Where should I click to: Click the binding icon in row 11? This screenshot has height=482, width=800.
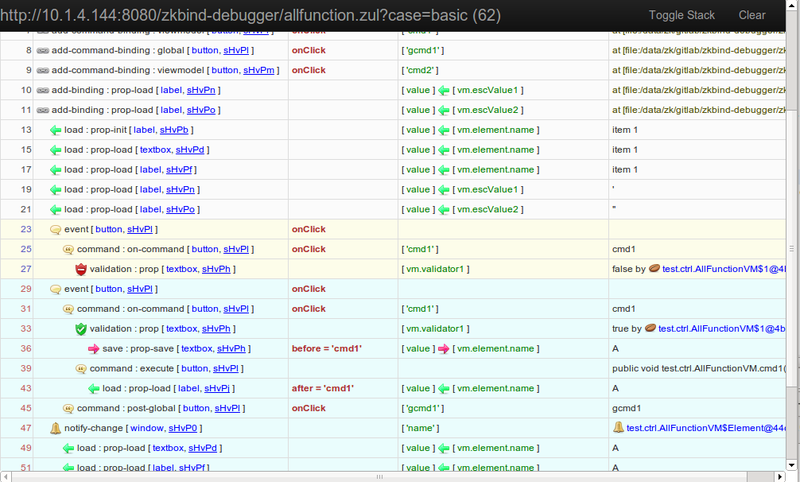(43, 110)
